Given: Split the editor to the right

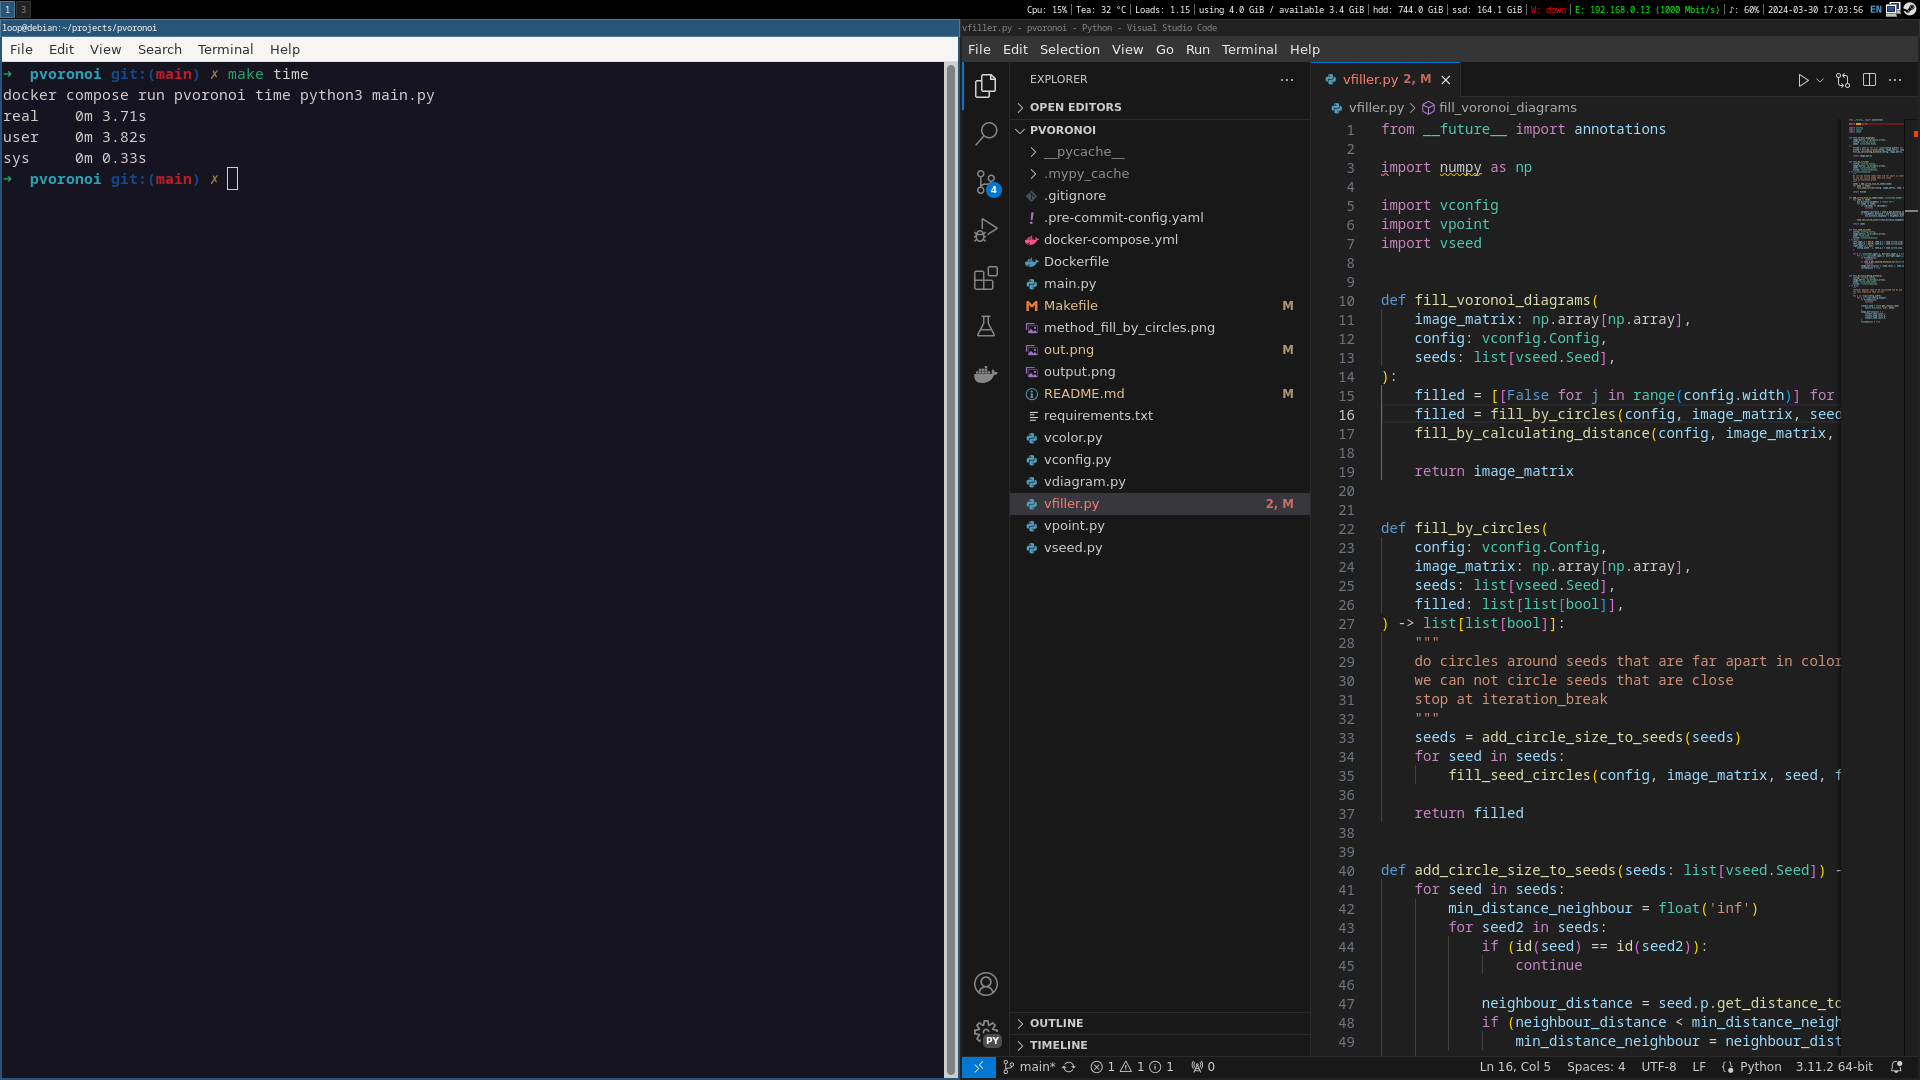Looking at the screenshot, I should (1869, 80).
